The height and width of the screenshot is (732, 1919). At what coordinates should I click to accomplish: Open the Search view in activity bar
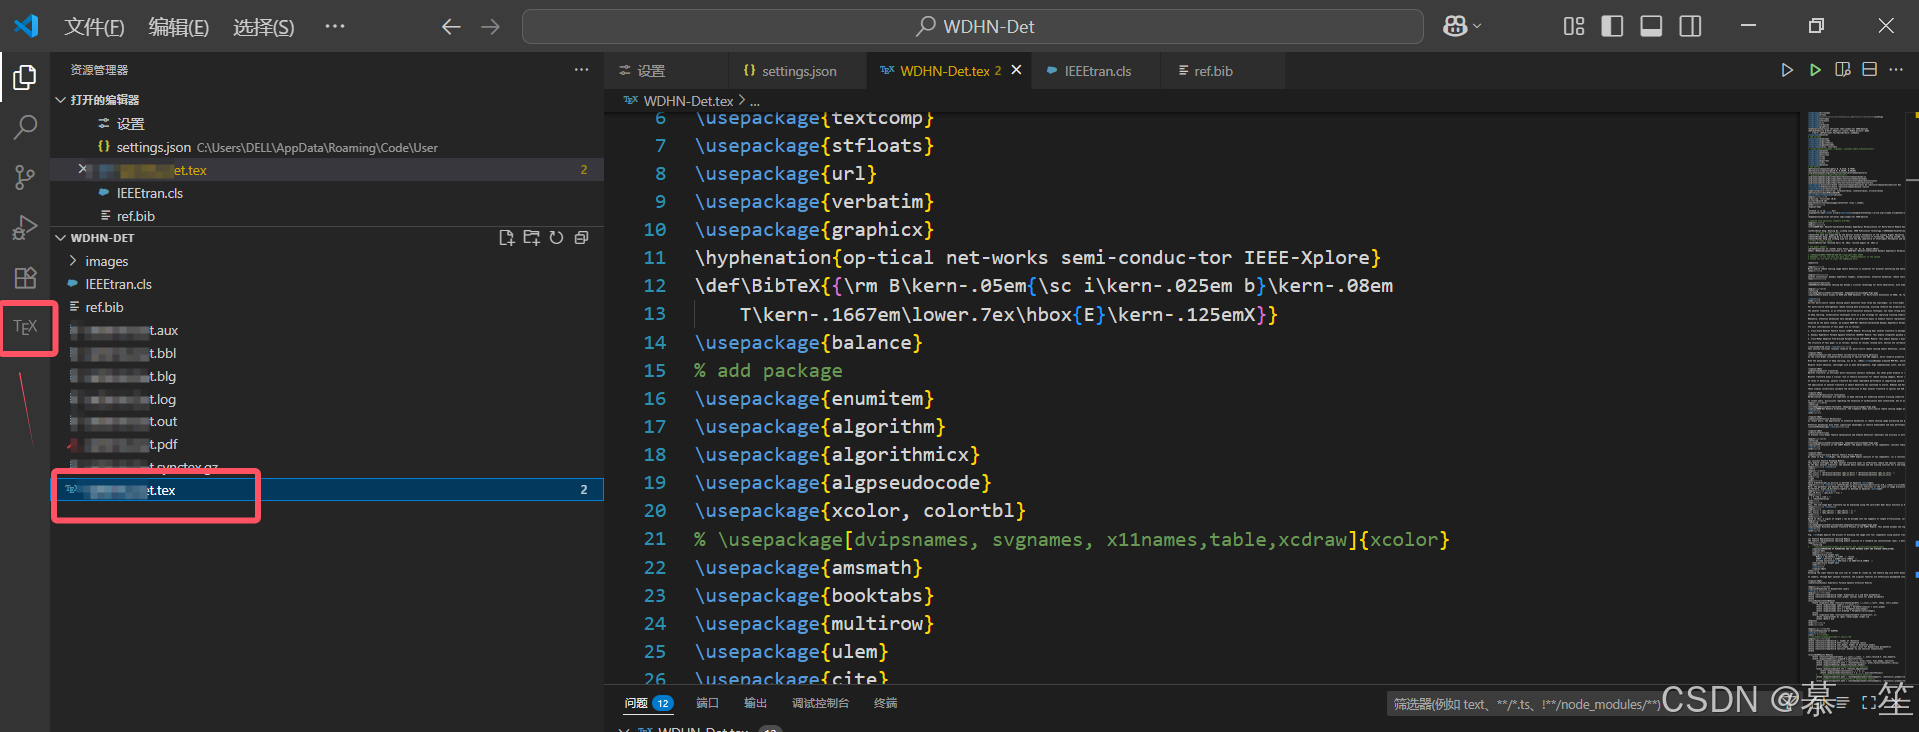point(25,127)
